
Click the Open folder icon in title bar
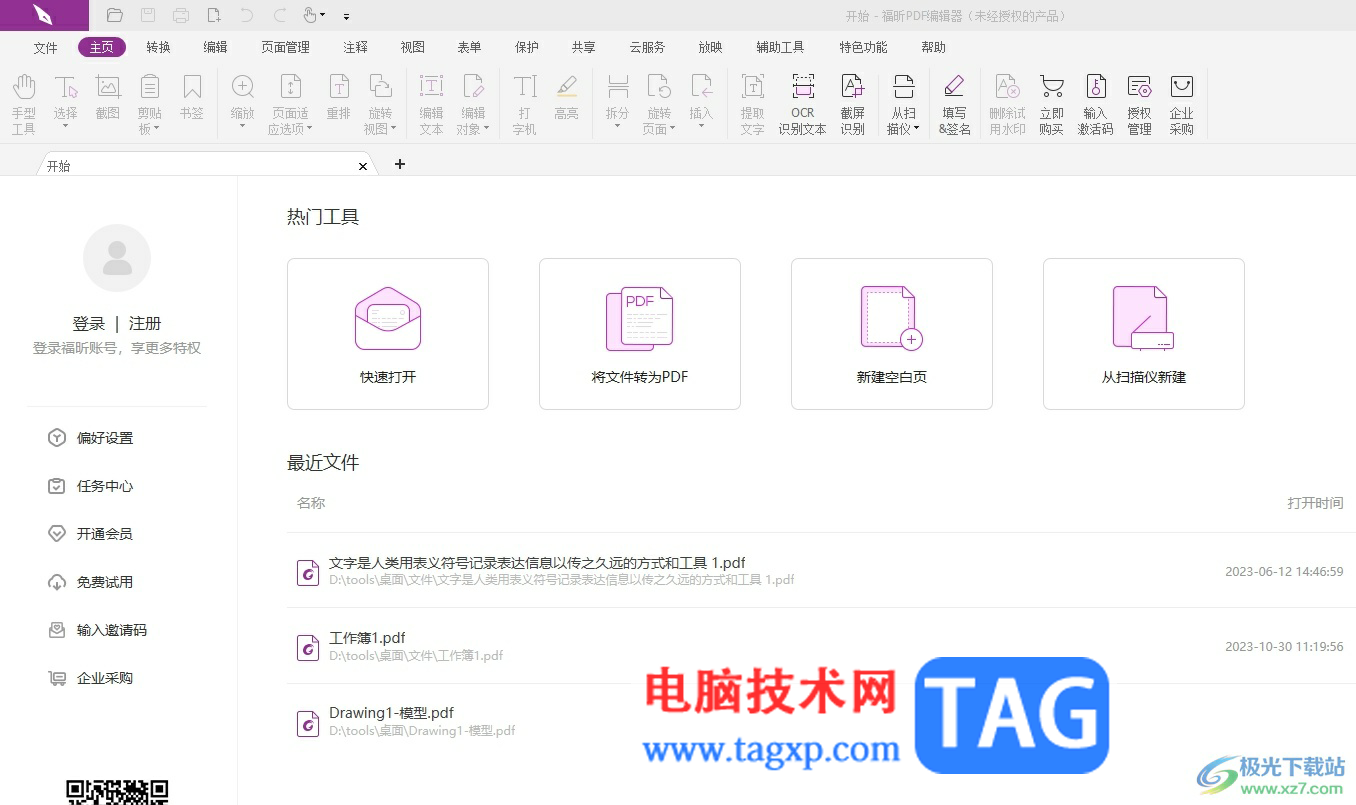pyautogui.click(x=115, y=15)
